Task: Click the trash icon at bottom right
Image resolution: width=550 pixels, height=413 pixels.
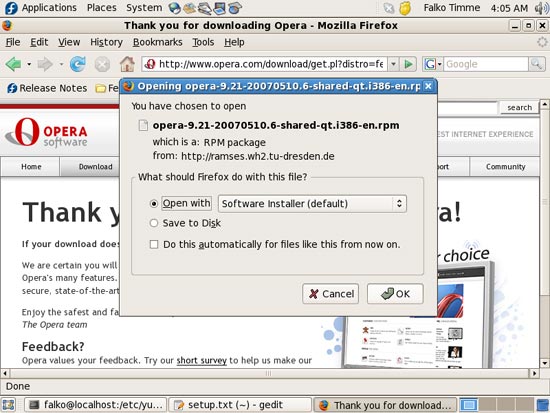Action: (x=543, y=405)
